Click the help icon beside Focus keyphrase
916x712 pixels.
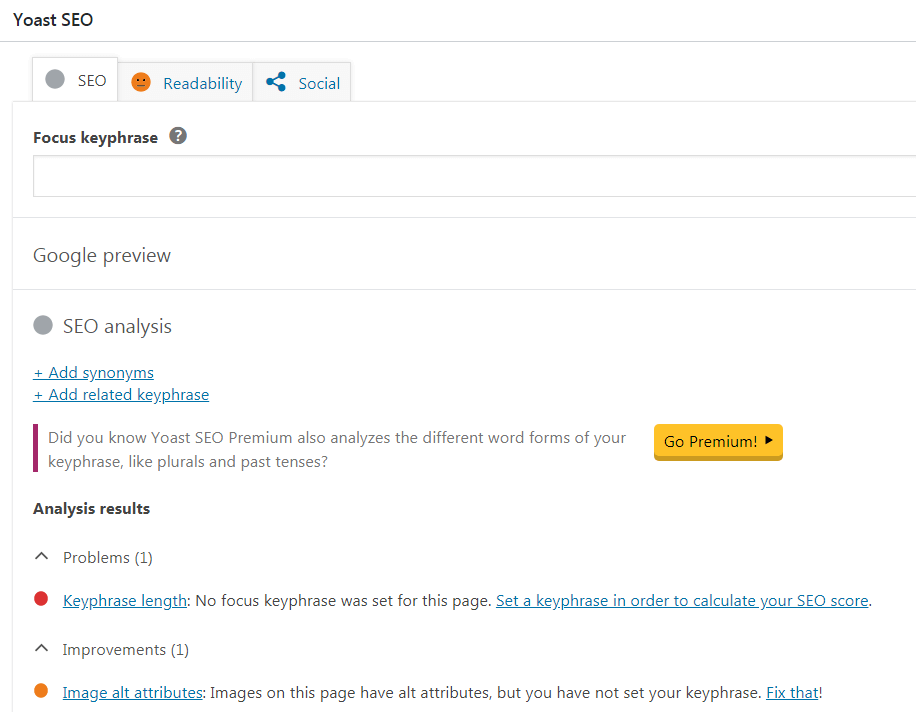[177, 136]
